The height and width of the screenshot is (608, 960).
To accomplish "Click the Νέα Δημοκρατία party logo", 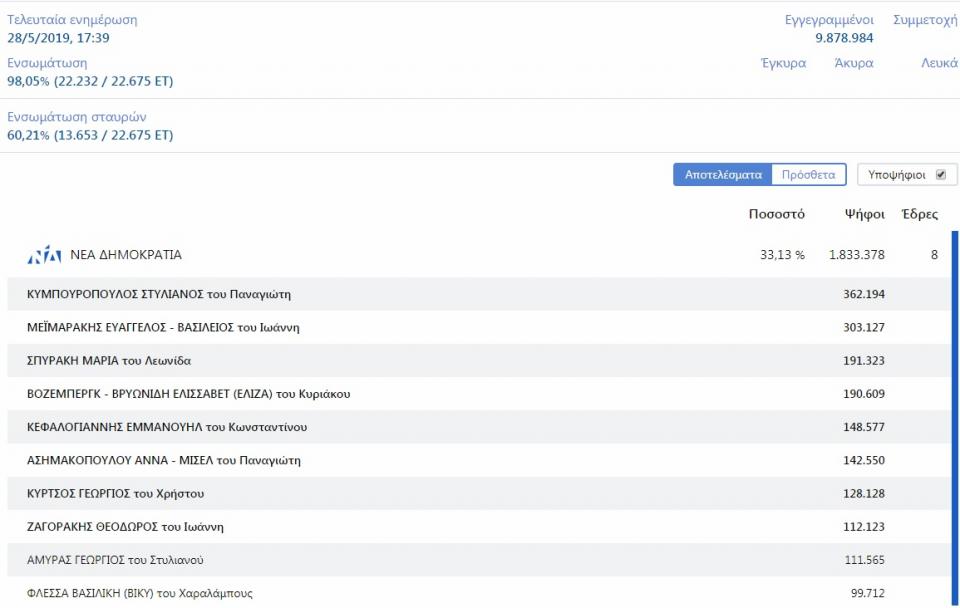I will 44,255.
